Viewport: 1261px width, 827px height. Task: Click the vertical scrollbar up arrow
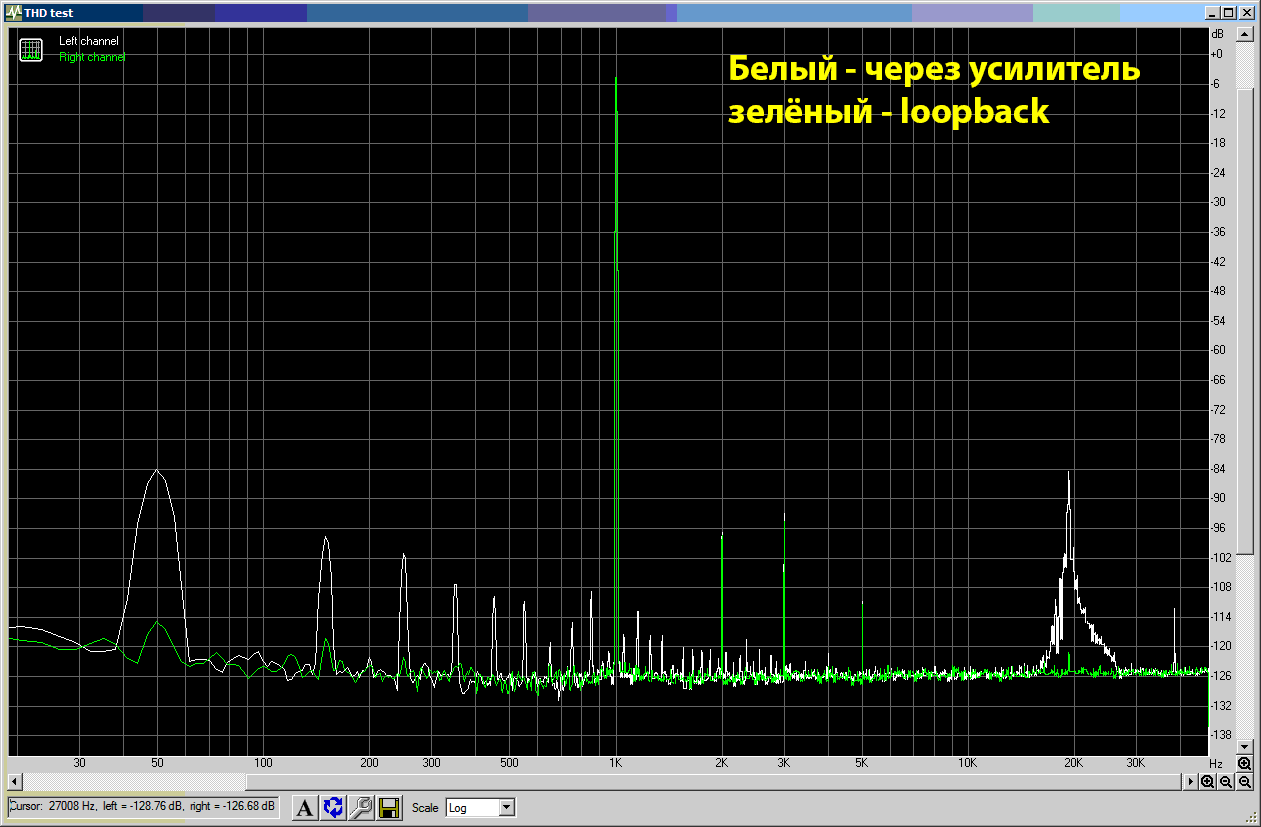(x=1245, y=34)
